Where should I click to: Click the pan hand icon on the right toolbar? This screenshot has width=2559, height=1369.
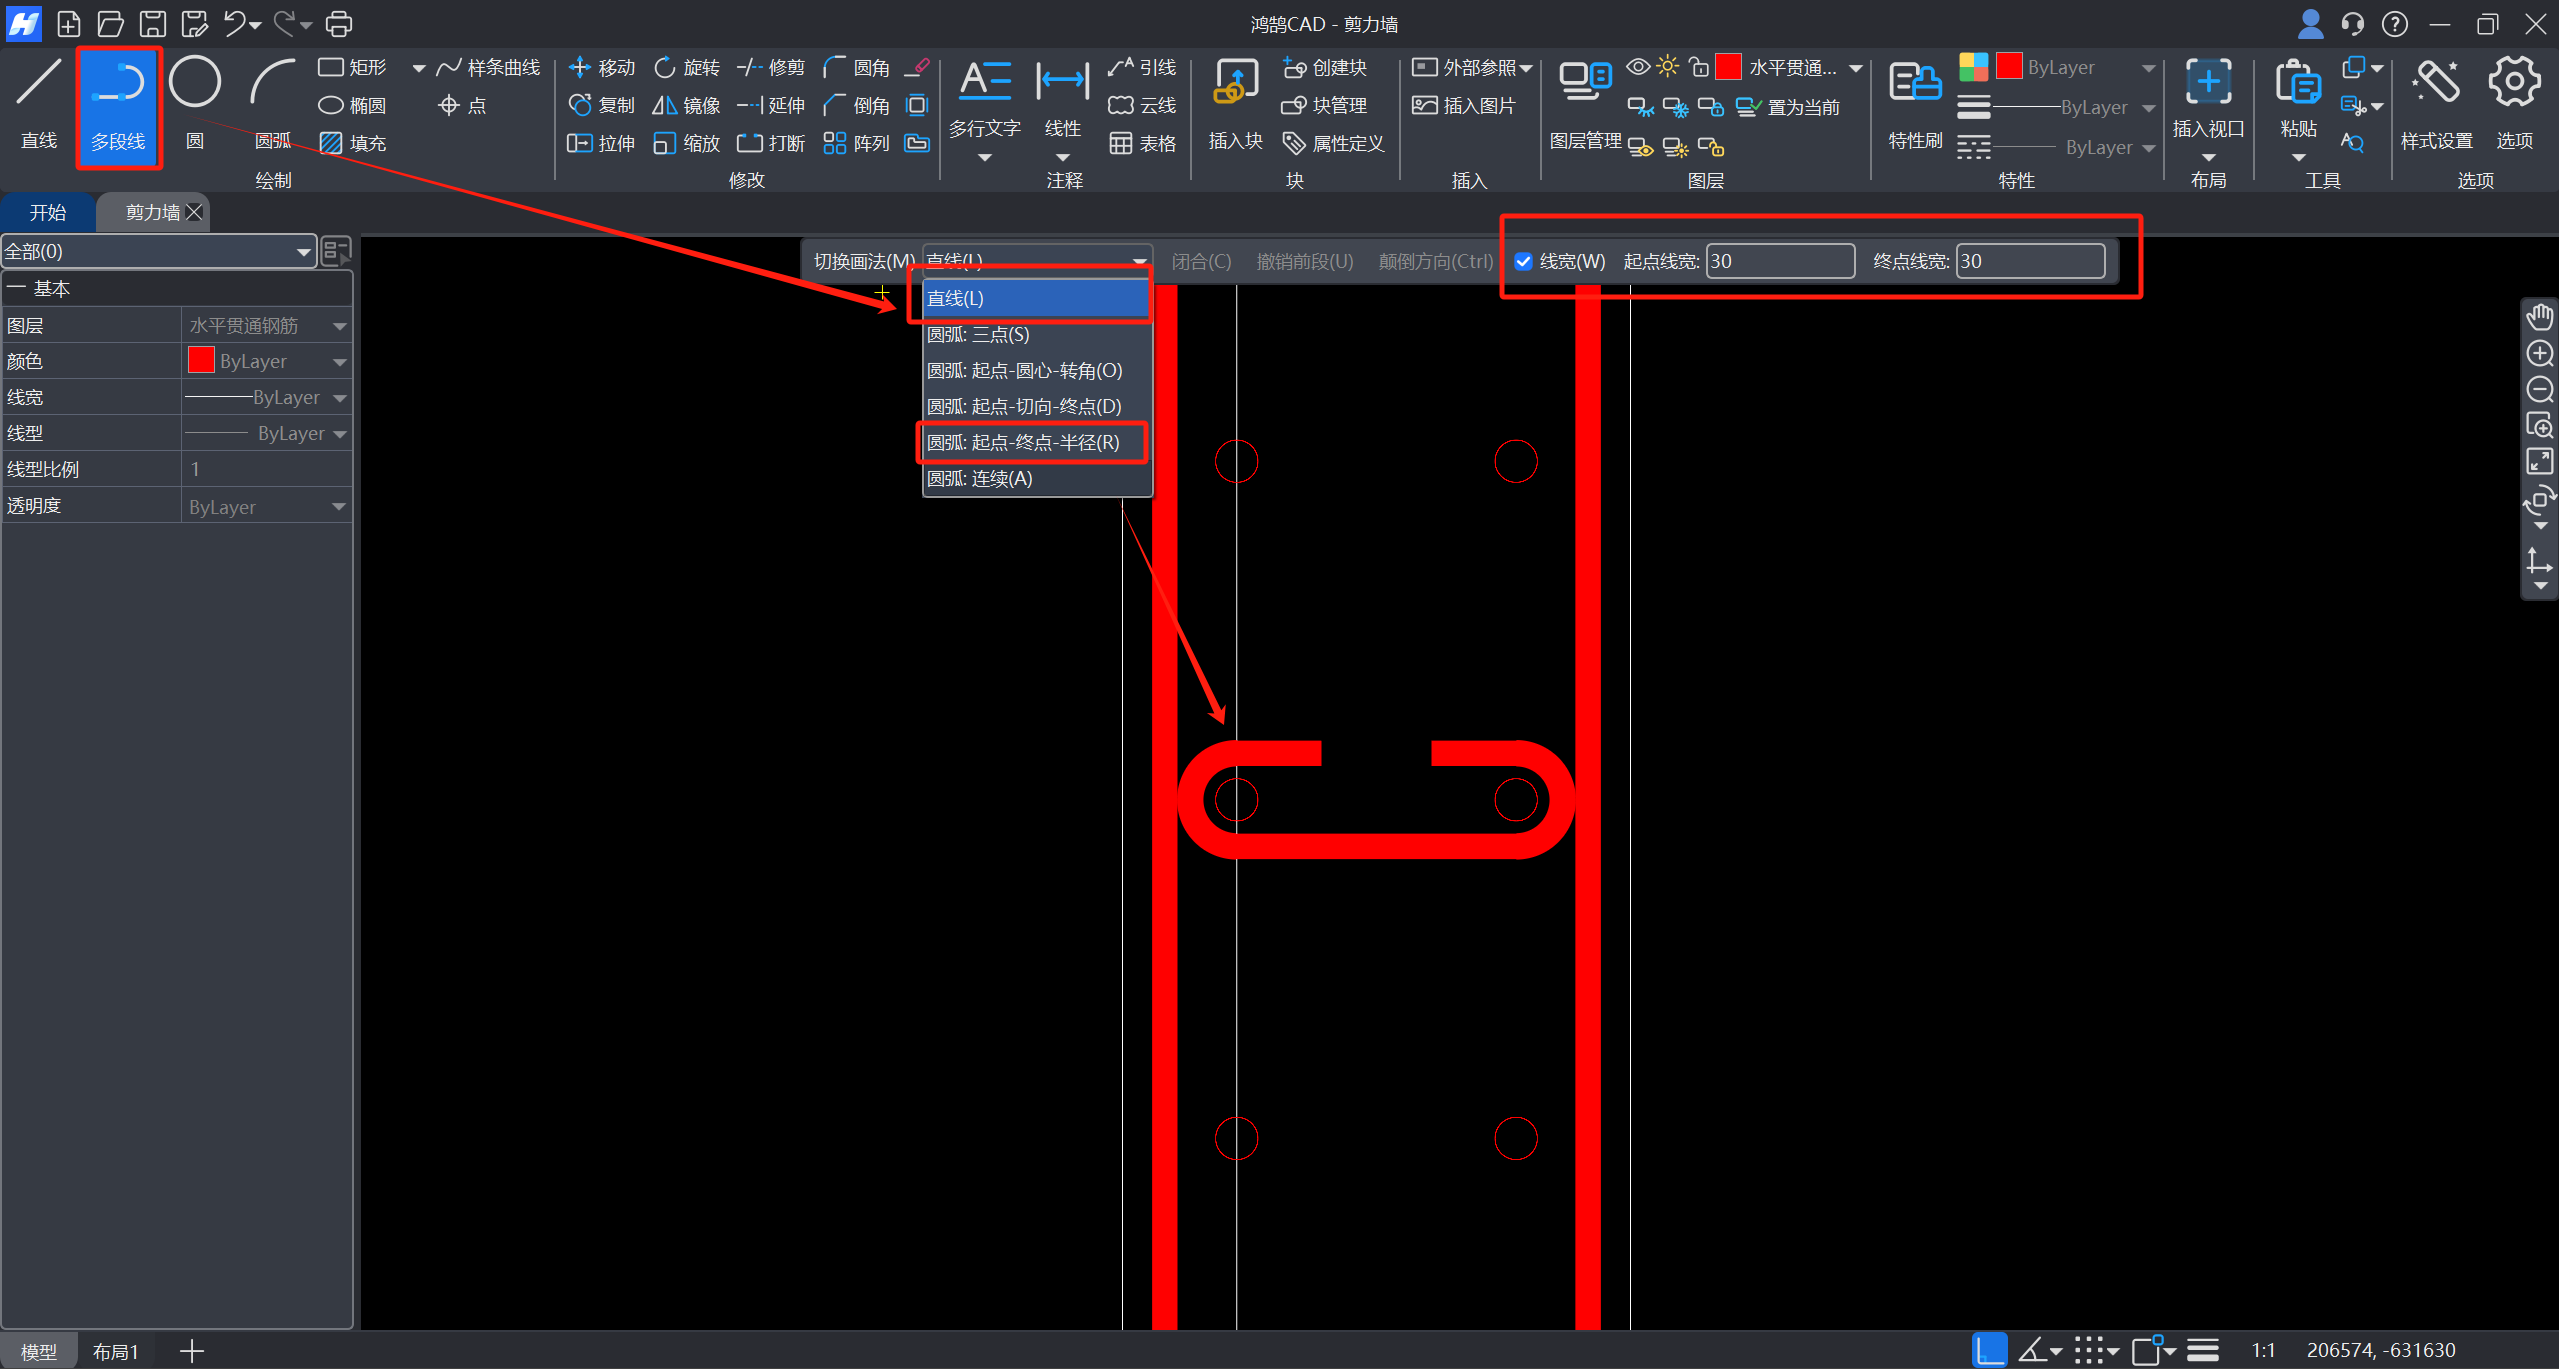tap(2539, 318)
